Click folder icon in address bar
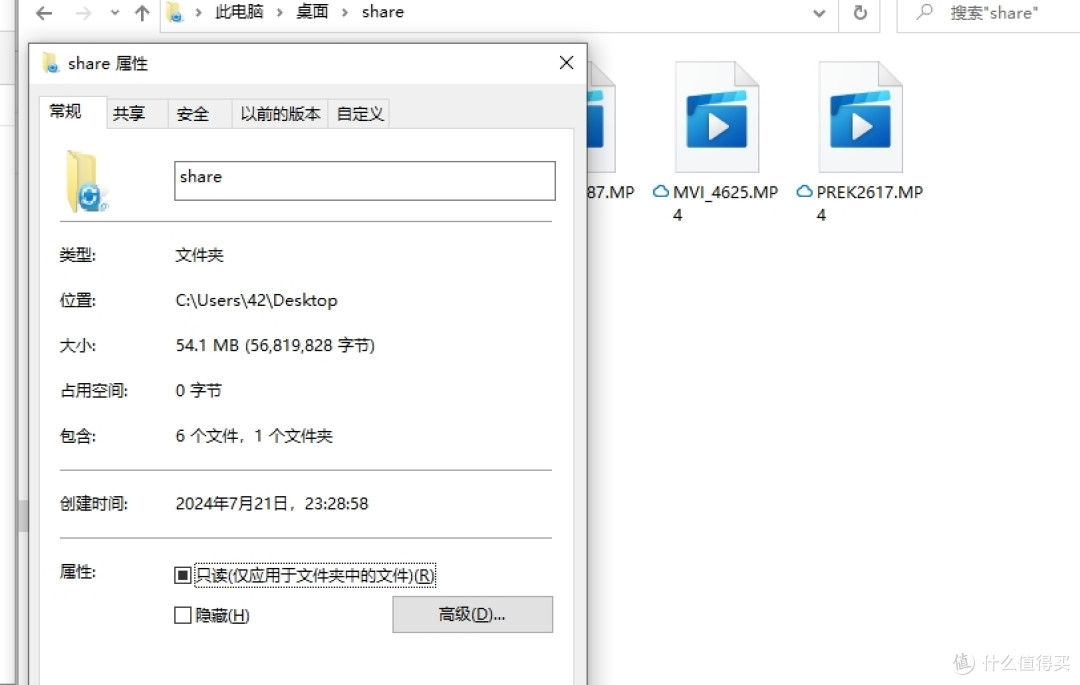Screen dimensions: 1080x685 tap(175, 12)
